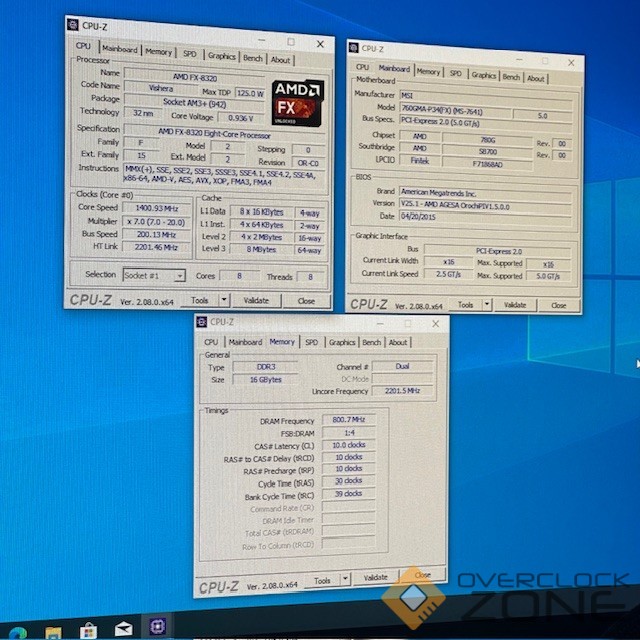
Task: Click the memory Size 16 GBytes field
Action: (x=265, y=380)
